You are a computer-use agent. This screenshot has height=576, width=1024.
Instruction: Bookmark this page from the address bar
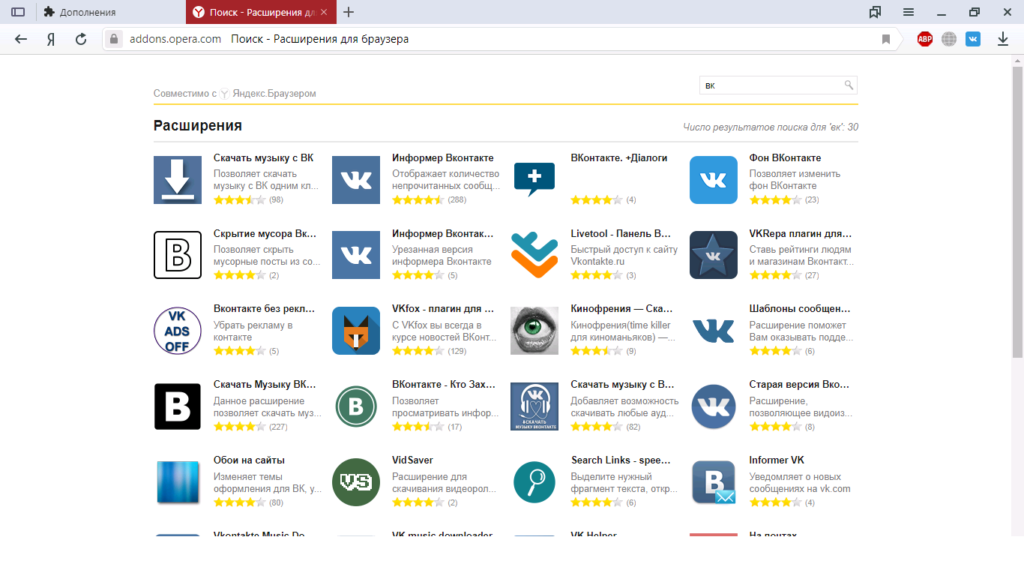point(886,39)
